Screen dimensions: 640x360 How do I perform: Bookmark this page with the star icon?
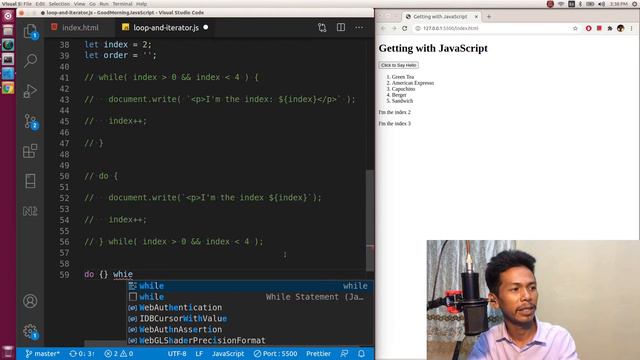pos(575,28)
